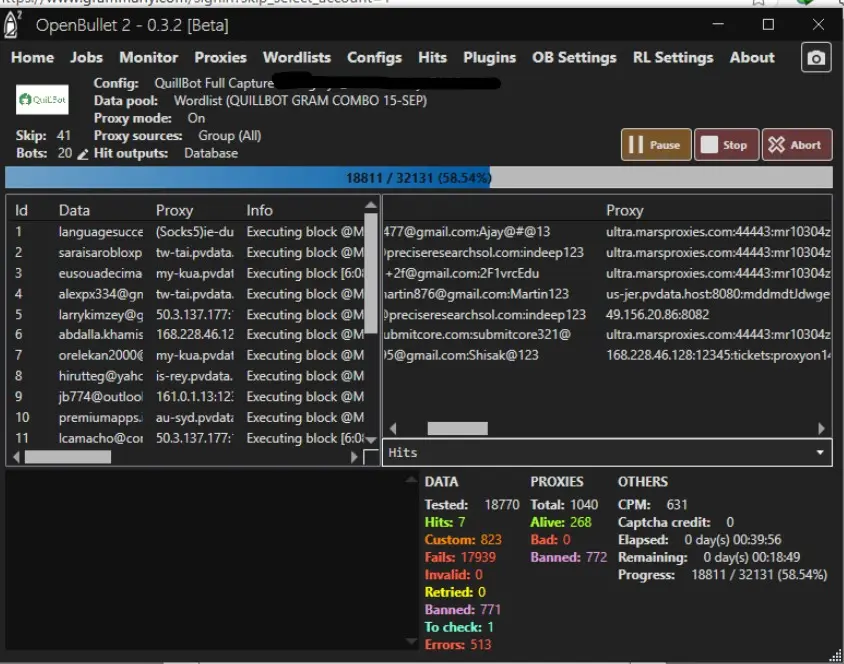This screenshot has height=664, width=844.
Task: Click the pencil edit icon next to Bots
Action: (x=82, y=154)
